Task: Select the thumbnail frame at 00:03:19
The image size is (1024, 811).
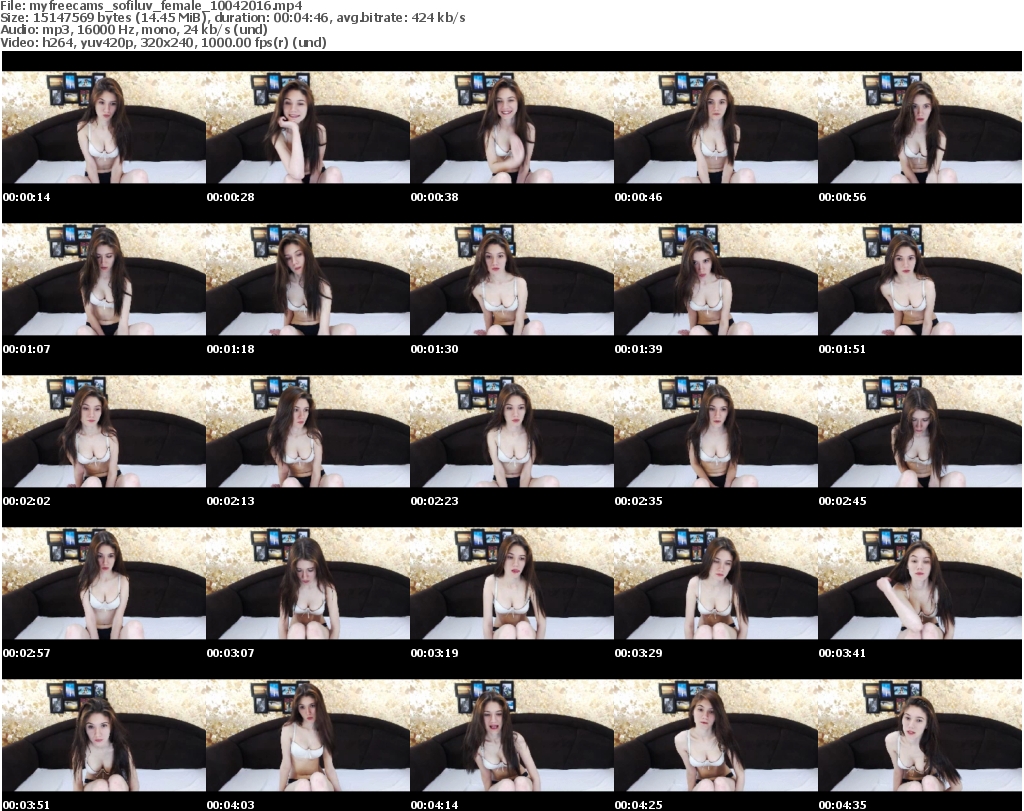Action: [512, 584]
